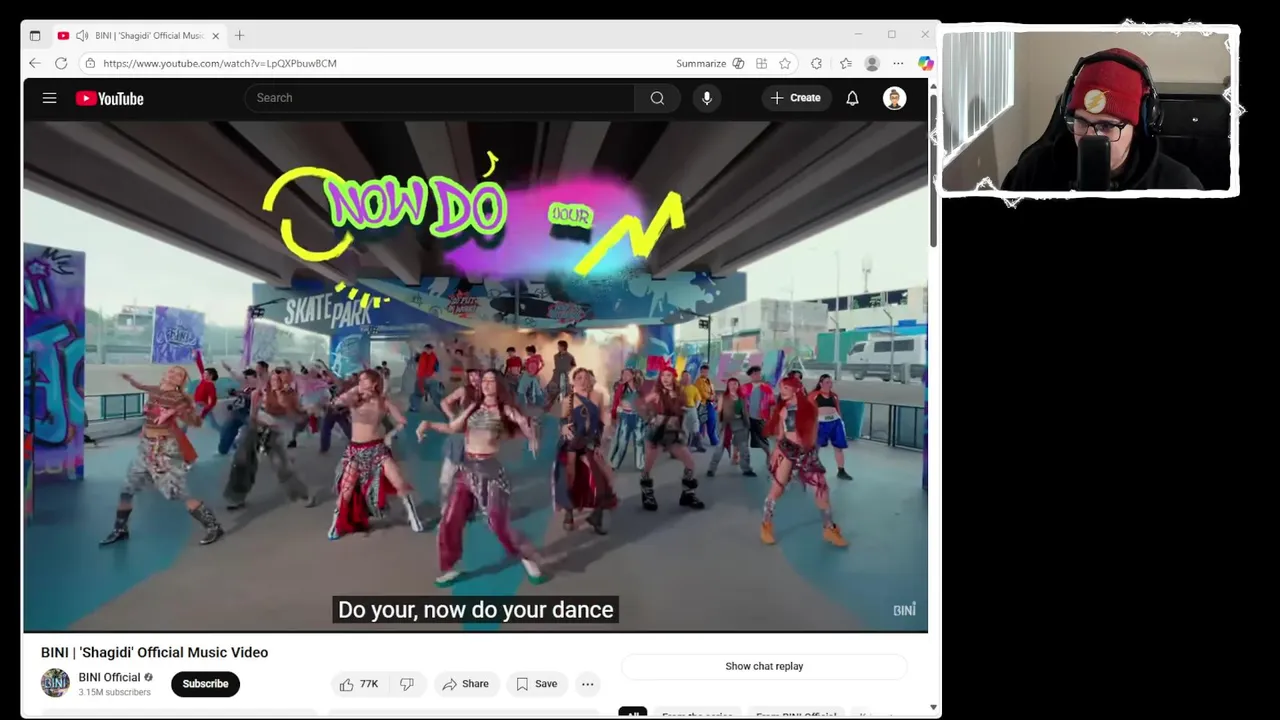
Task: Go back with the browser back arrow
Action: coord(35,63)
